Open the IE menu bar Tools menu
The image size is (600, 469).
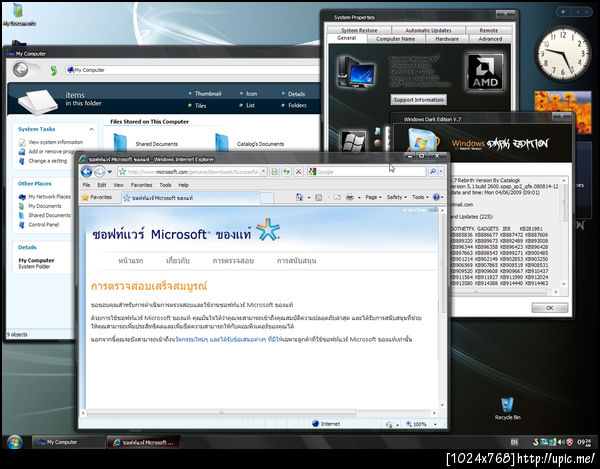tap(165, 185)
